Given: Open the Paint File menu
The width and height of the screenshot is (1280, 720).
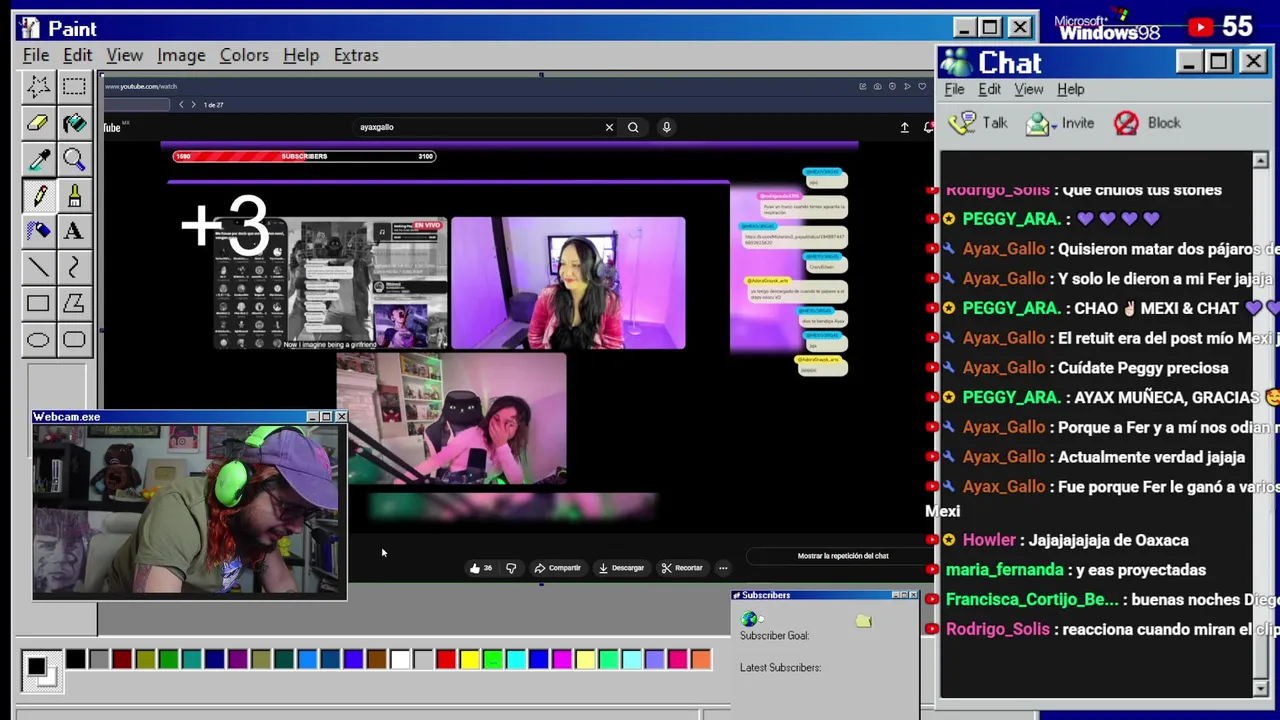Looking at the screenshot, I should click(36, 55).
